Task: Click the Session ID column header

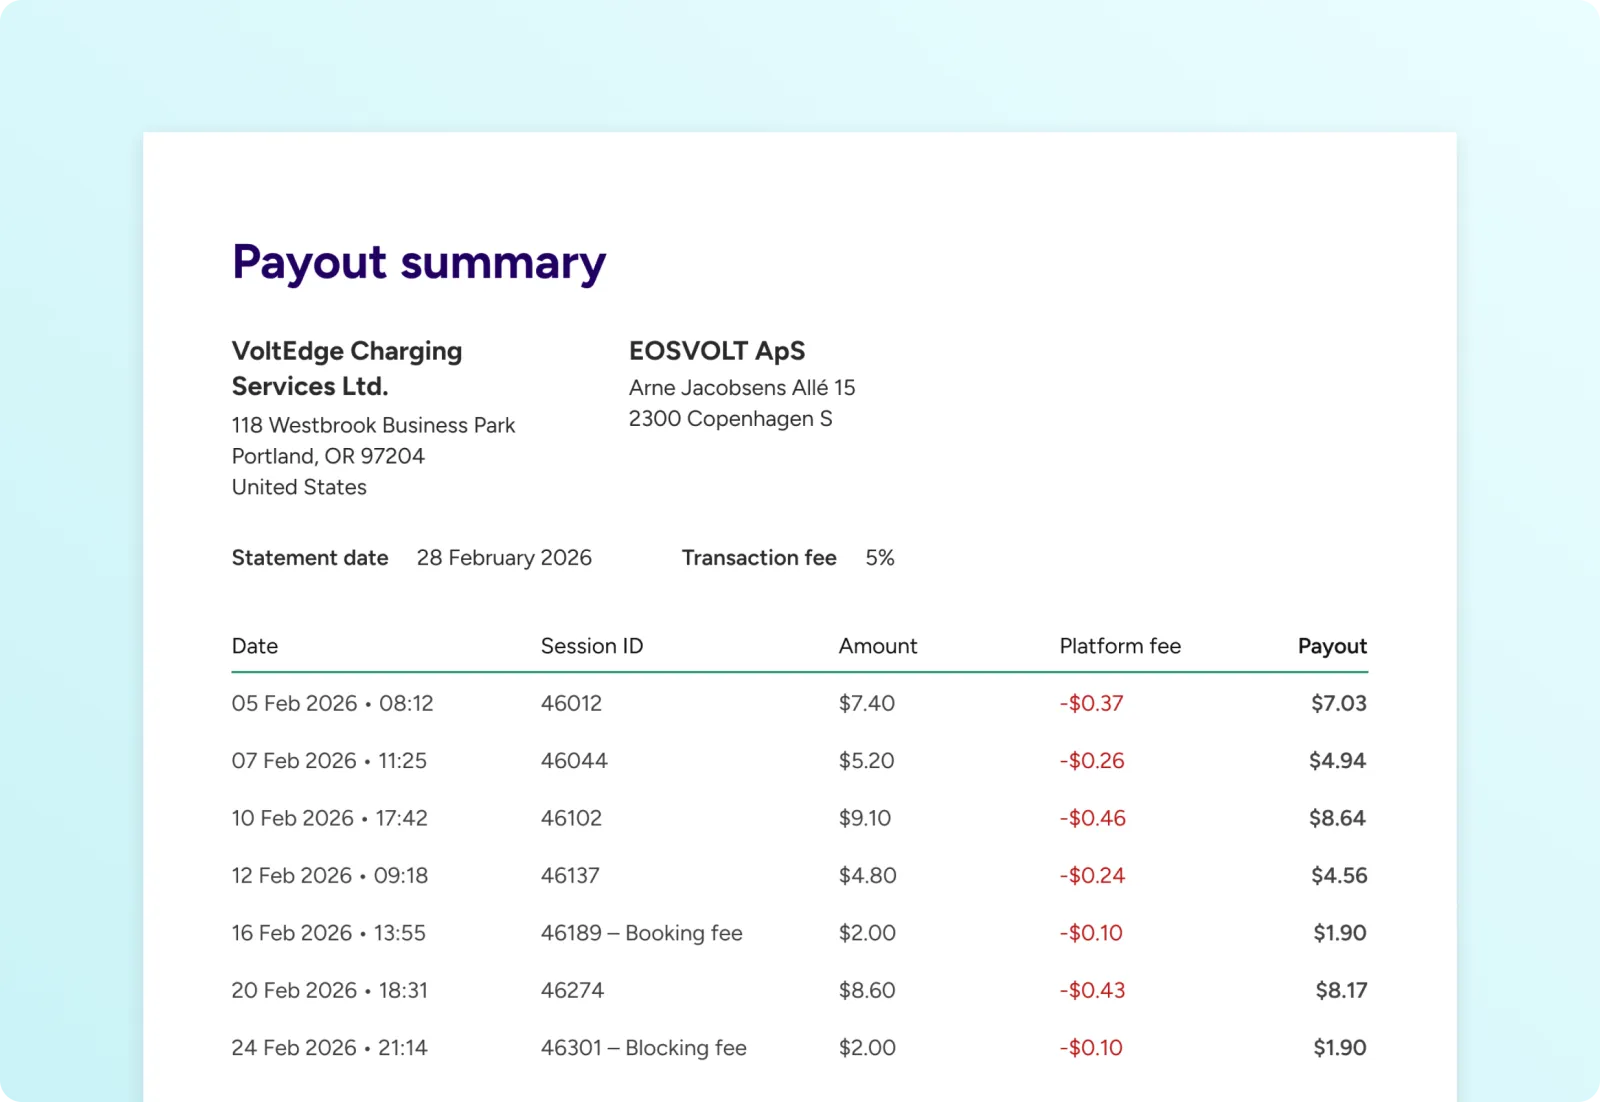Action: [x=591, y=646]
